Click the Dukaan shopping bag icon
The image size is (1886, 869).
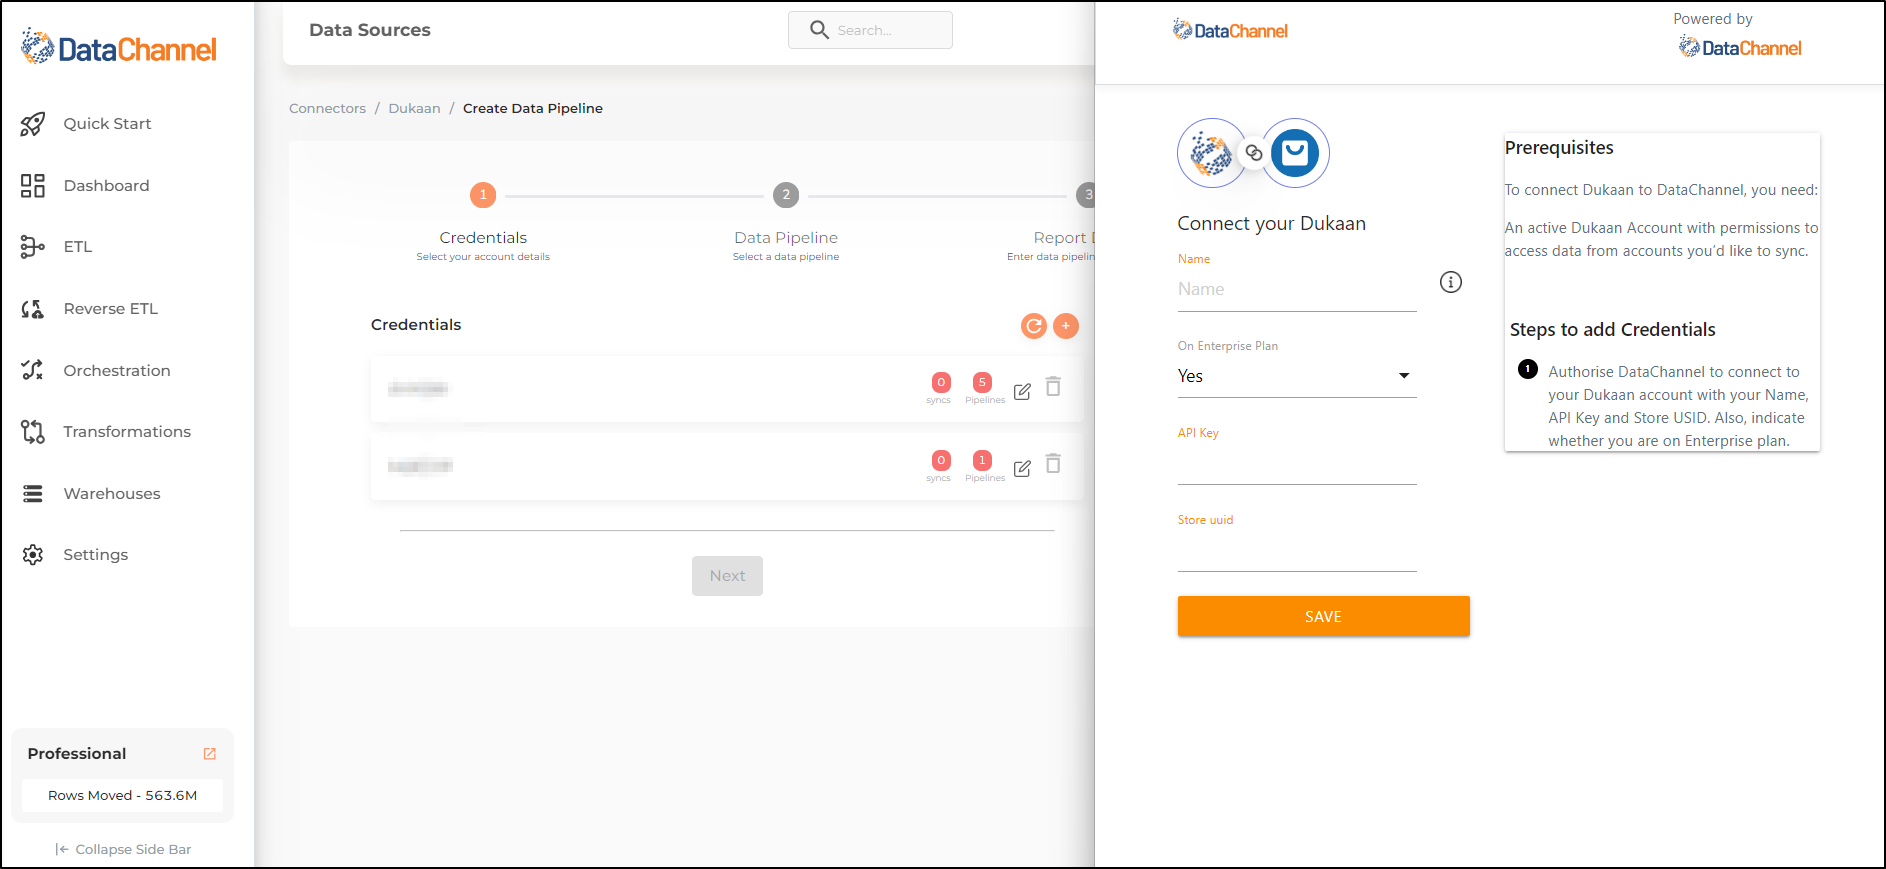[x=1295, y=153]
